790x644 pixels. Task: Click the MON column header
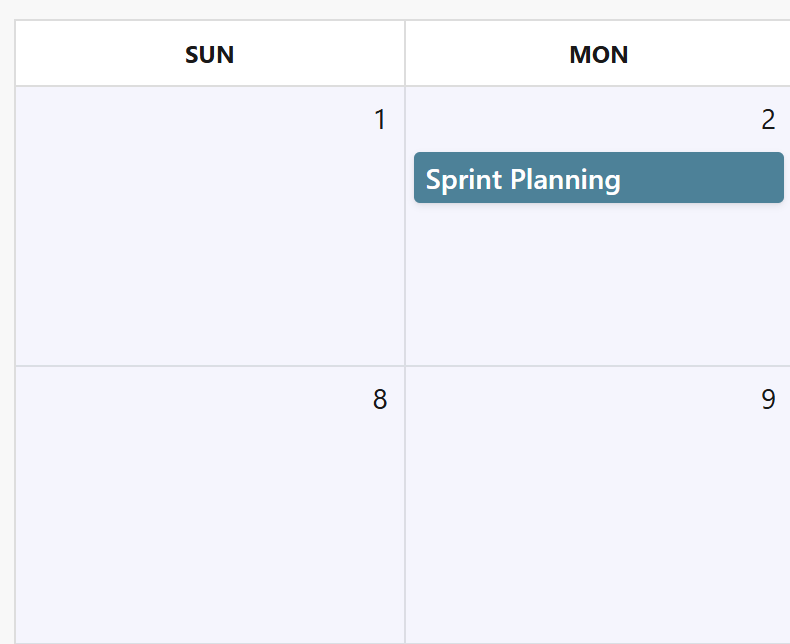(x=599, y=54)
